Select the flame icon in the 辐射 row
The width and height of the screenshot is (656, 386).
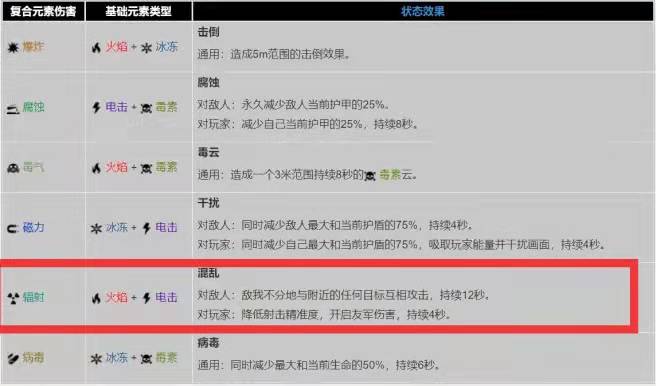[x=97, y=298]
